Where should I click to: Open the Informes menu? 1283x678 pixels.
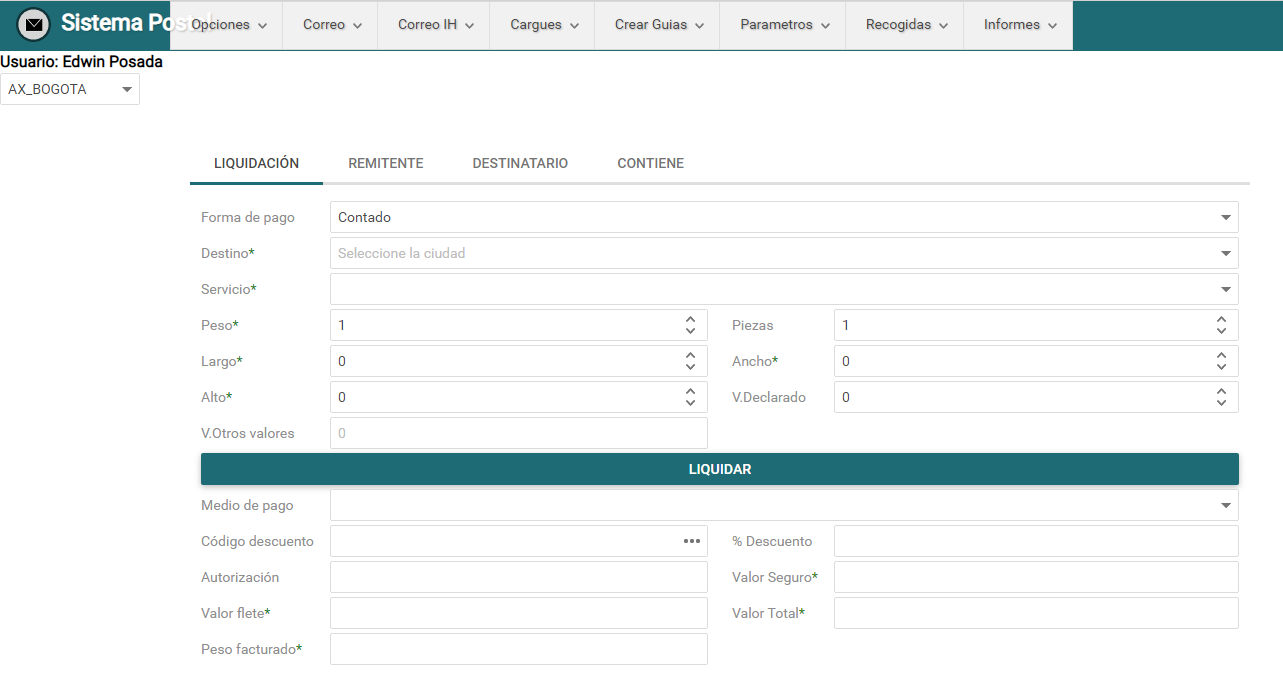(1020, 25)
